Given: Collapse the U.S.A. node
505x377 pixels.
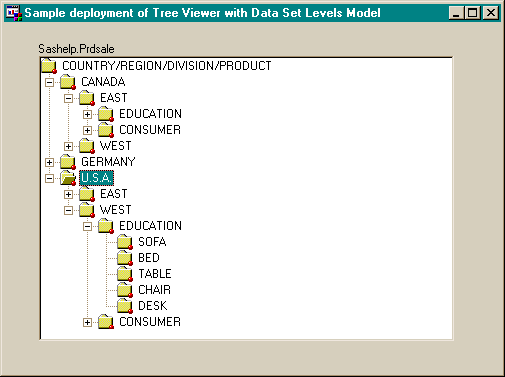Looking at the screenshot, I should point(49,178).
